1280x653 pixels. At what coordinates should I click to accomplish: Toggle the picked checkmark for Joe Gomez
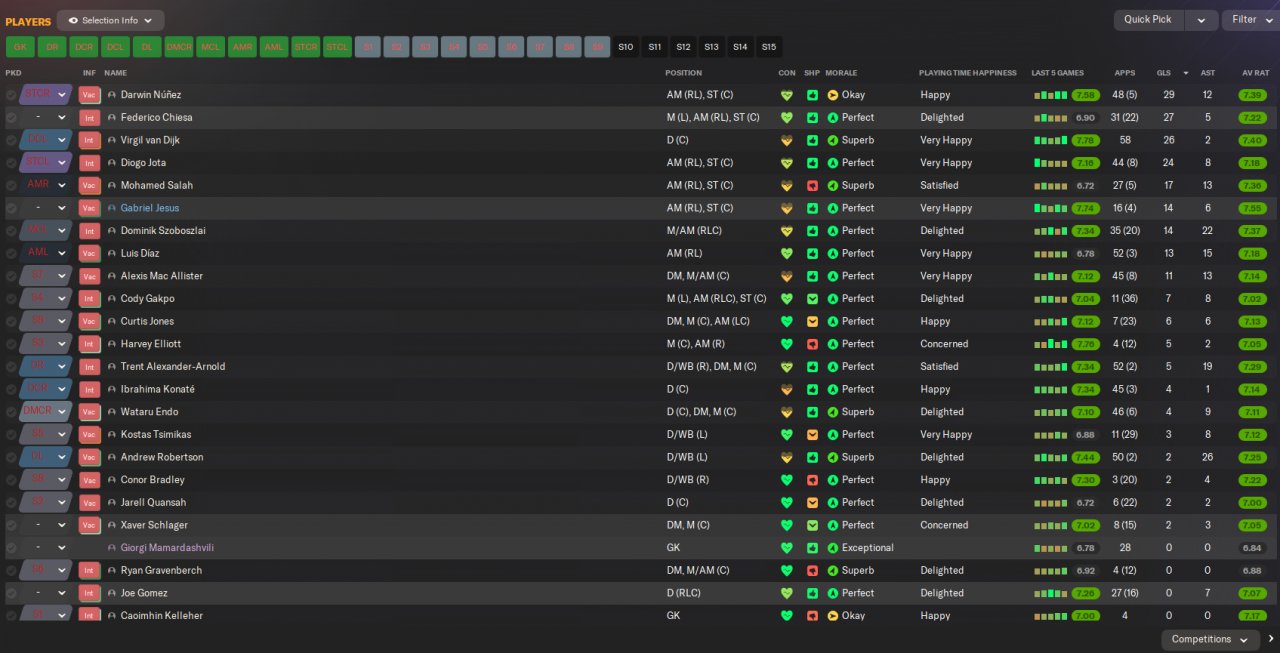[11, 593]
